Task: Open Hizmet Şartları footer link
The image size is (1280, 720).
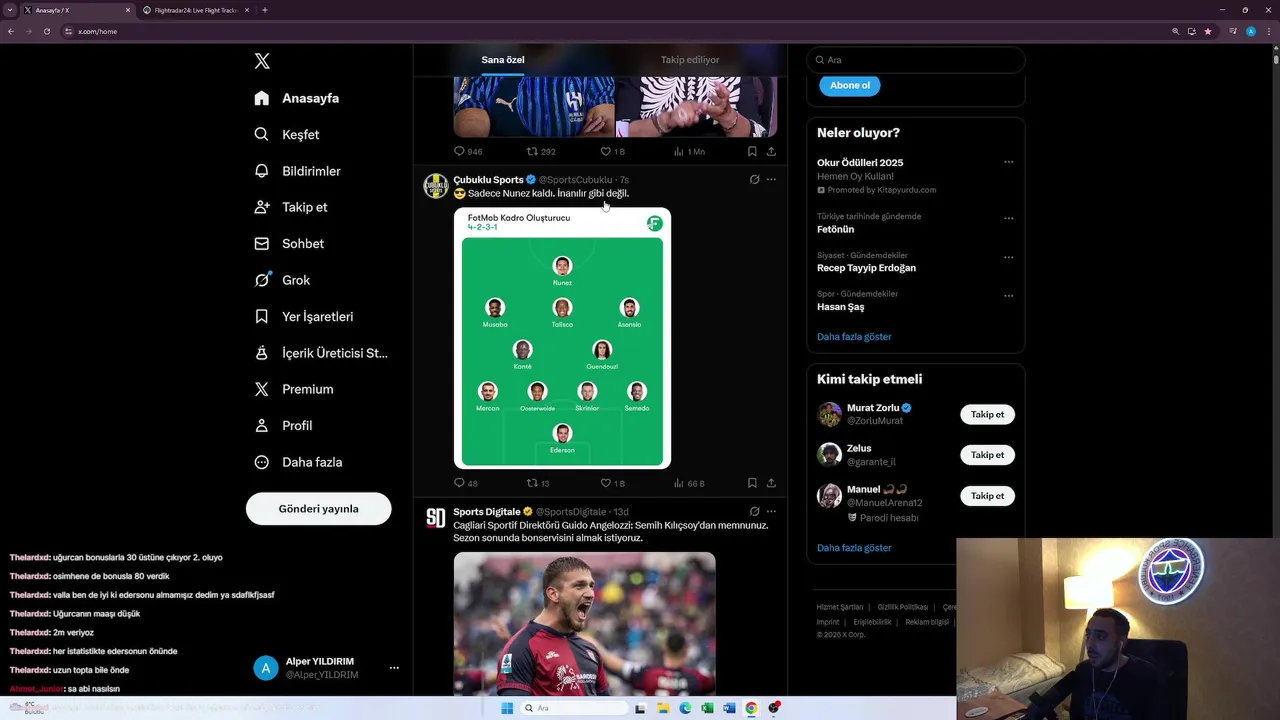Action: coord(840,607)
